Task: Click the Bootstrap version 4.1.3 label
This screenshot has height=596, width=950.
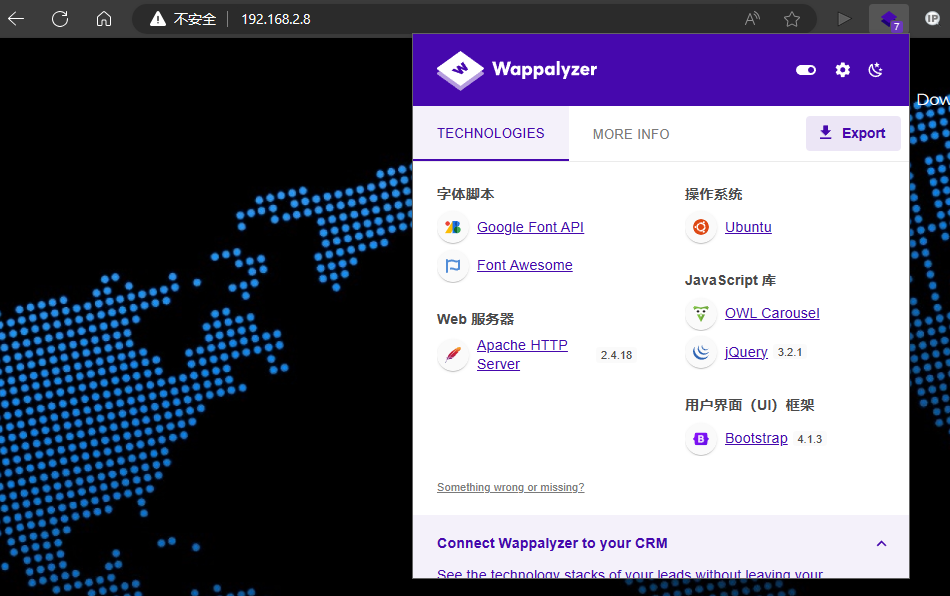Action: click(x=809, y=439)
